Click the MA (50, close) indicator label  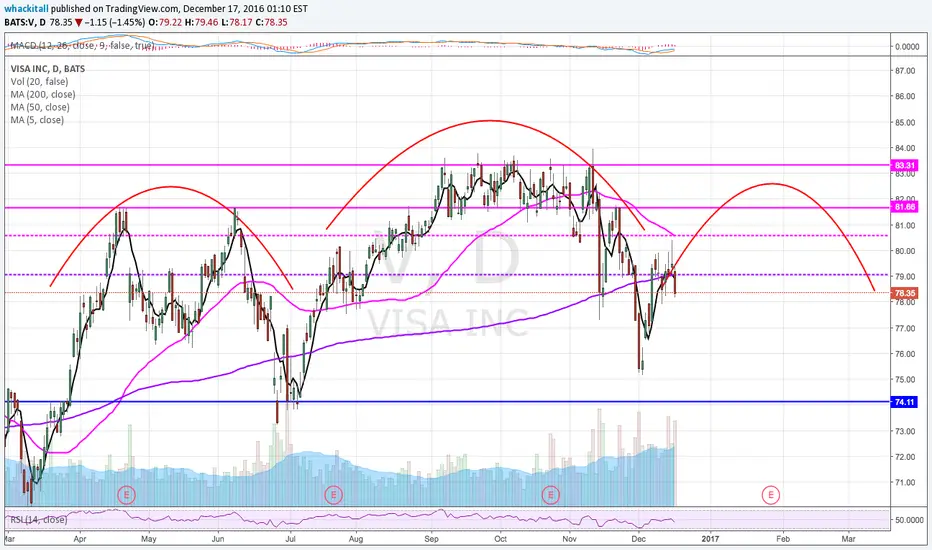pyautogui.click(x=40, y=107)
